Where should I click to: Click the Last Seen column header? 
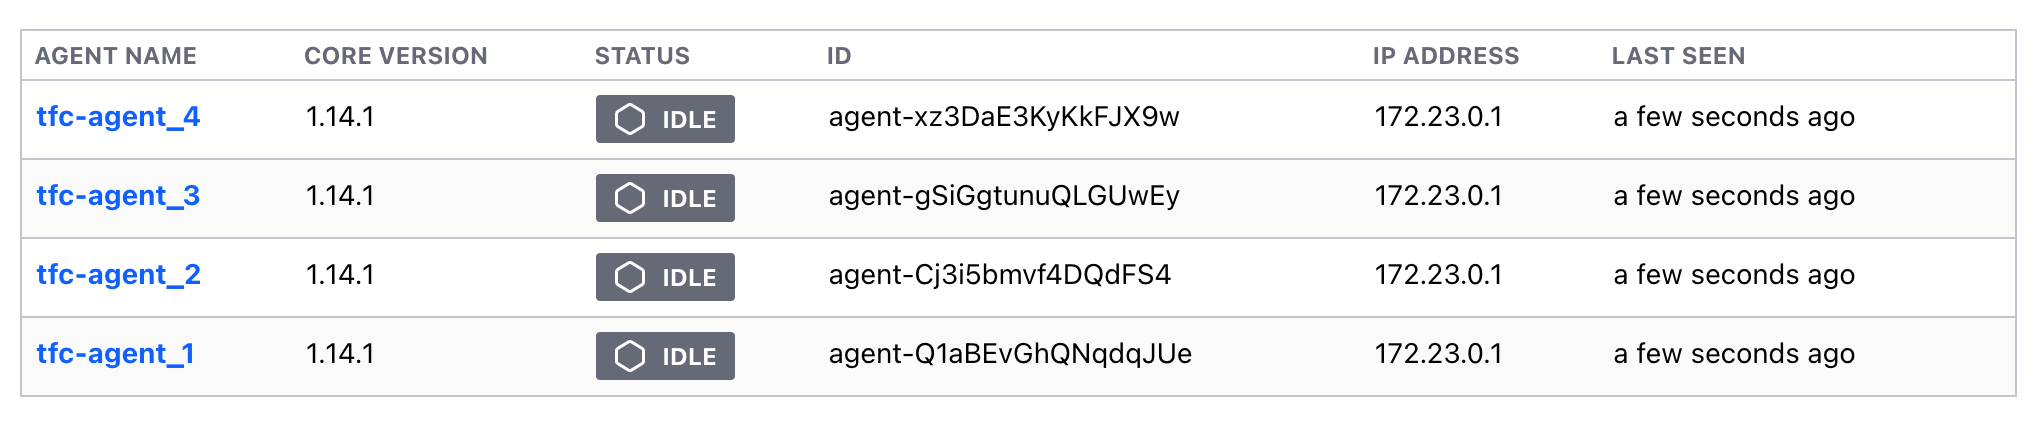pyautogui.click(x=1678, y=56)
